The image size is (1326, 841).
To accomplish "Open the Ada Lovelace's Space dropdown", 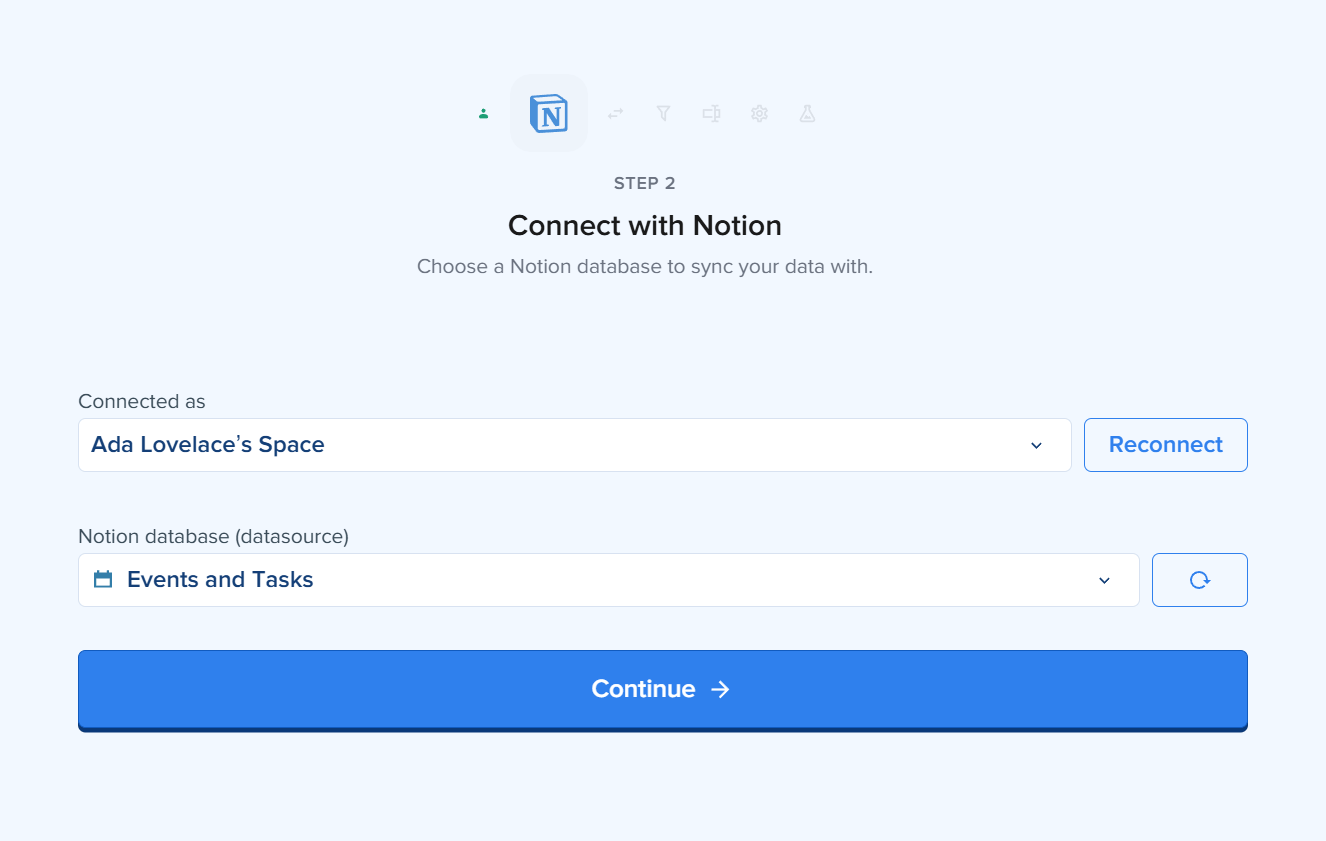I will coord(574,445).
